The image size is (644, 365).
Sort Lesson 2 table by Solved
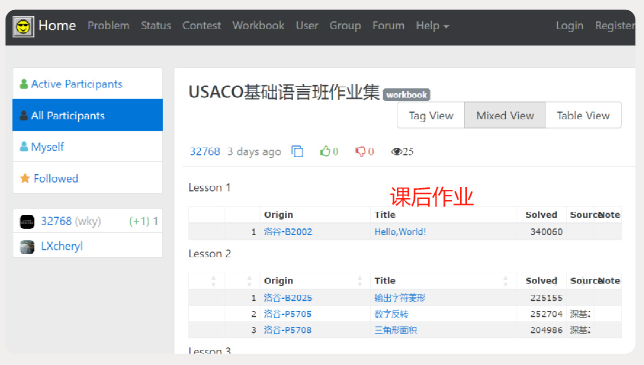coord(541,281)
